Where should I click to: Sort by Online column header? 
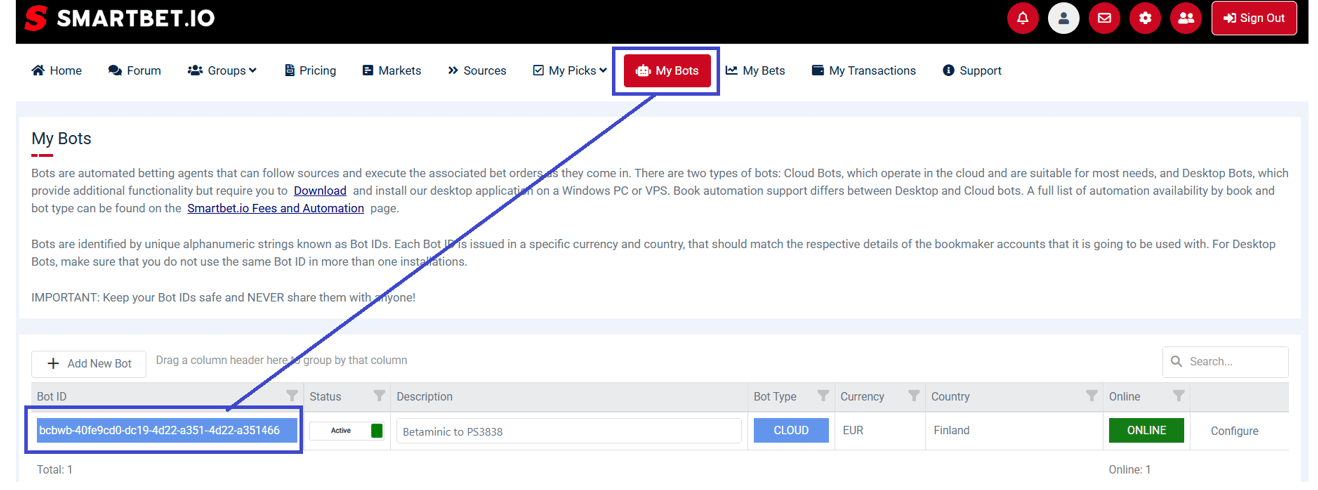pos(1124,397)
